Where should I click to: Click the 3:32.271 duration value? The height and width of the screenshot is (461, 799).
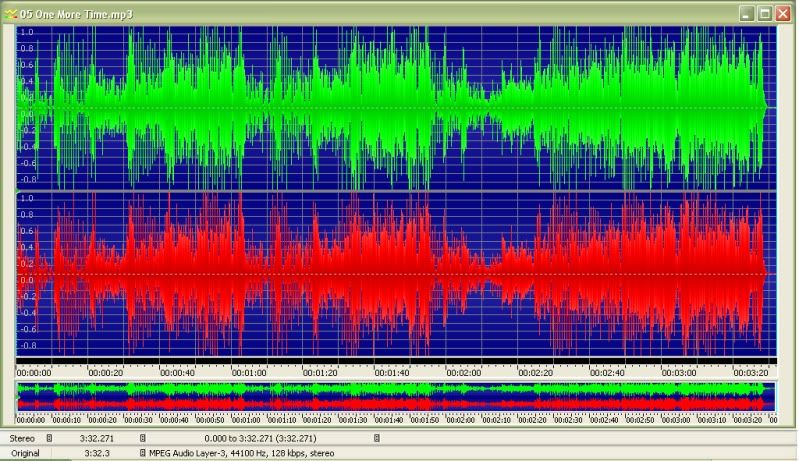97,438
